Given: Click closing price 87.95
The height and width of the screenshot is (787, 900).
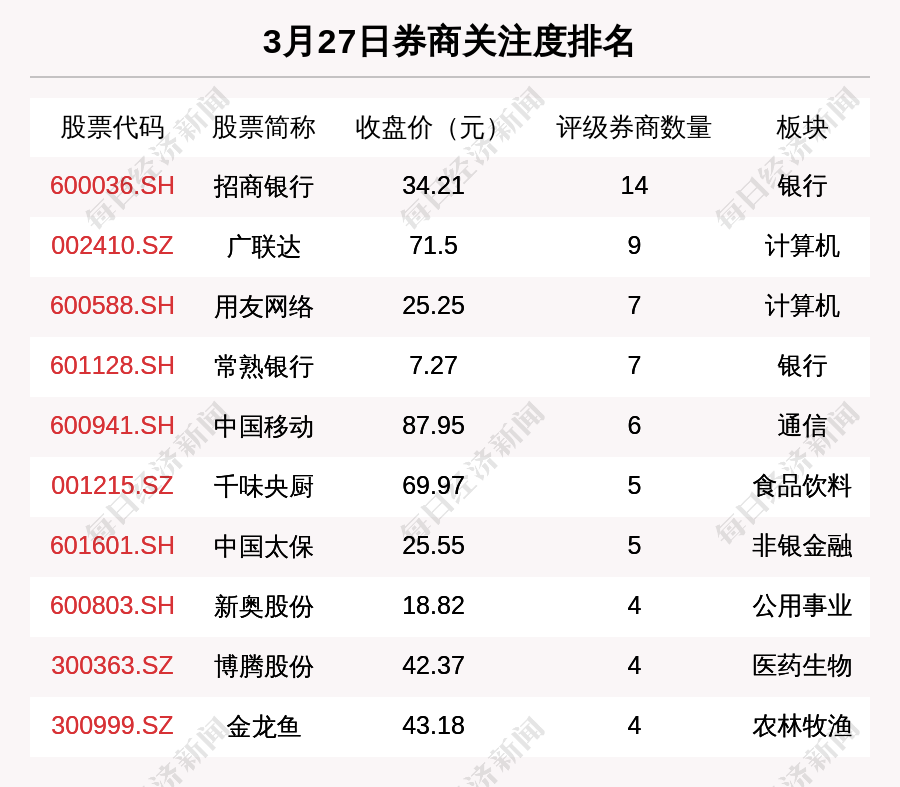Looking at the screenshot, I should coord(433,426).
